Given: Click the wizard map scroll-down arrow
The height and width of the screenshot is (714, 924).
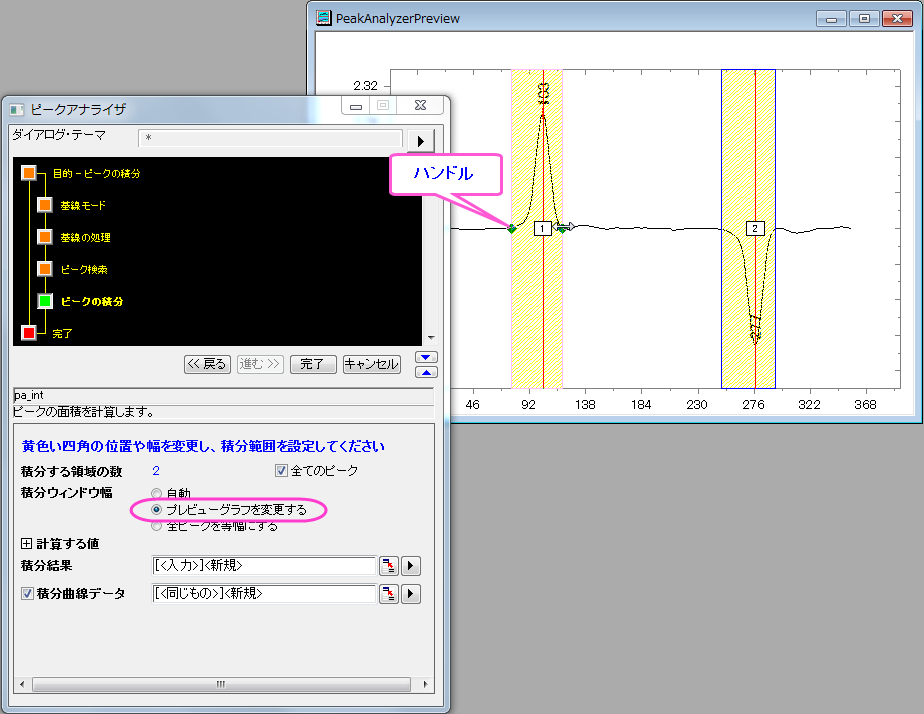Looking at the screenshot, I should coord(431,338).
